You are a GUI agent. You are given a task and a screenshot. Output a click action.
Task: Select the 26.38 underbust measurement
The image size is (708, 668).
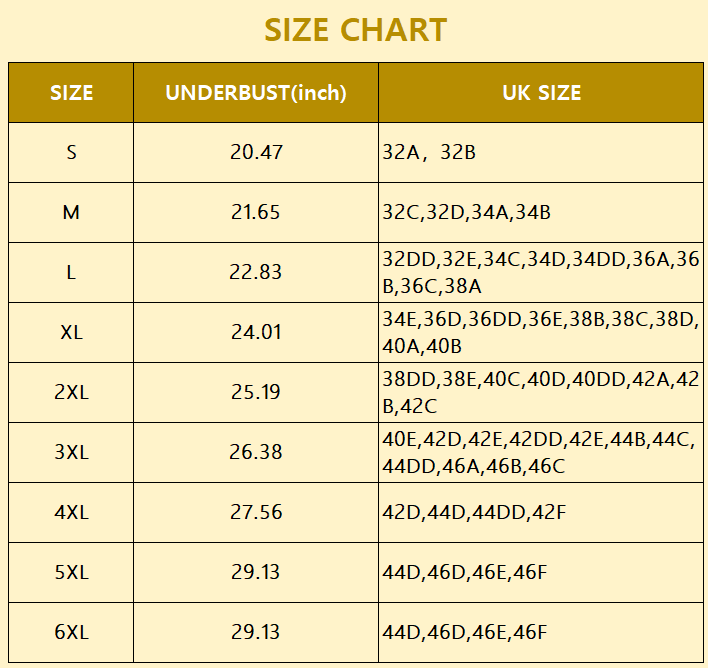[x=256, y=452]
